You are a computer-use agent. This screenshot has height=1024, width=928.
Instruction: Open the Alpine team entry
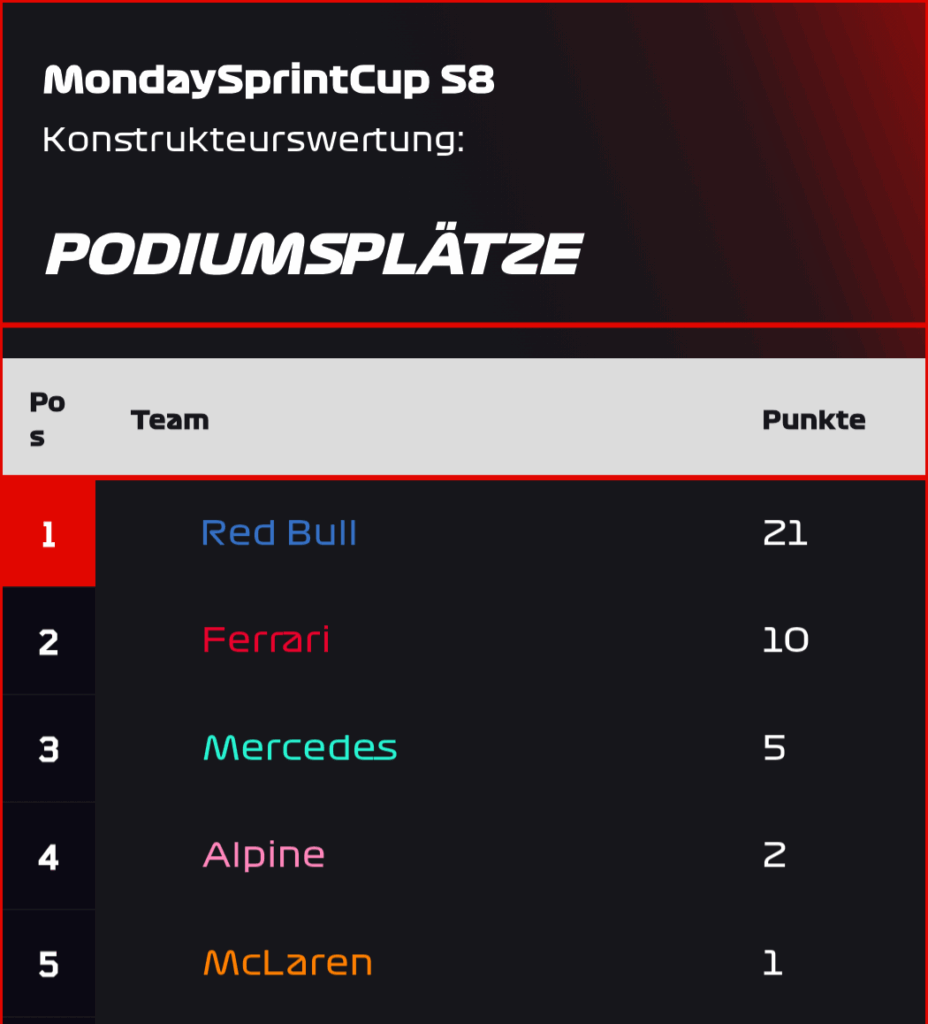(x=264, y=856)
